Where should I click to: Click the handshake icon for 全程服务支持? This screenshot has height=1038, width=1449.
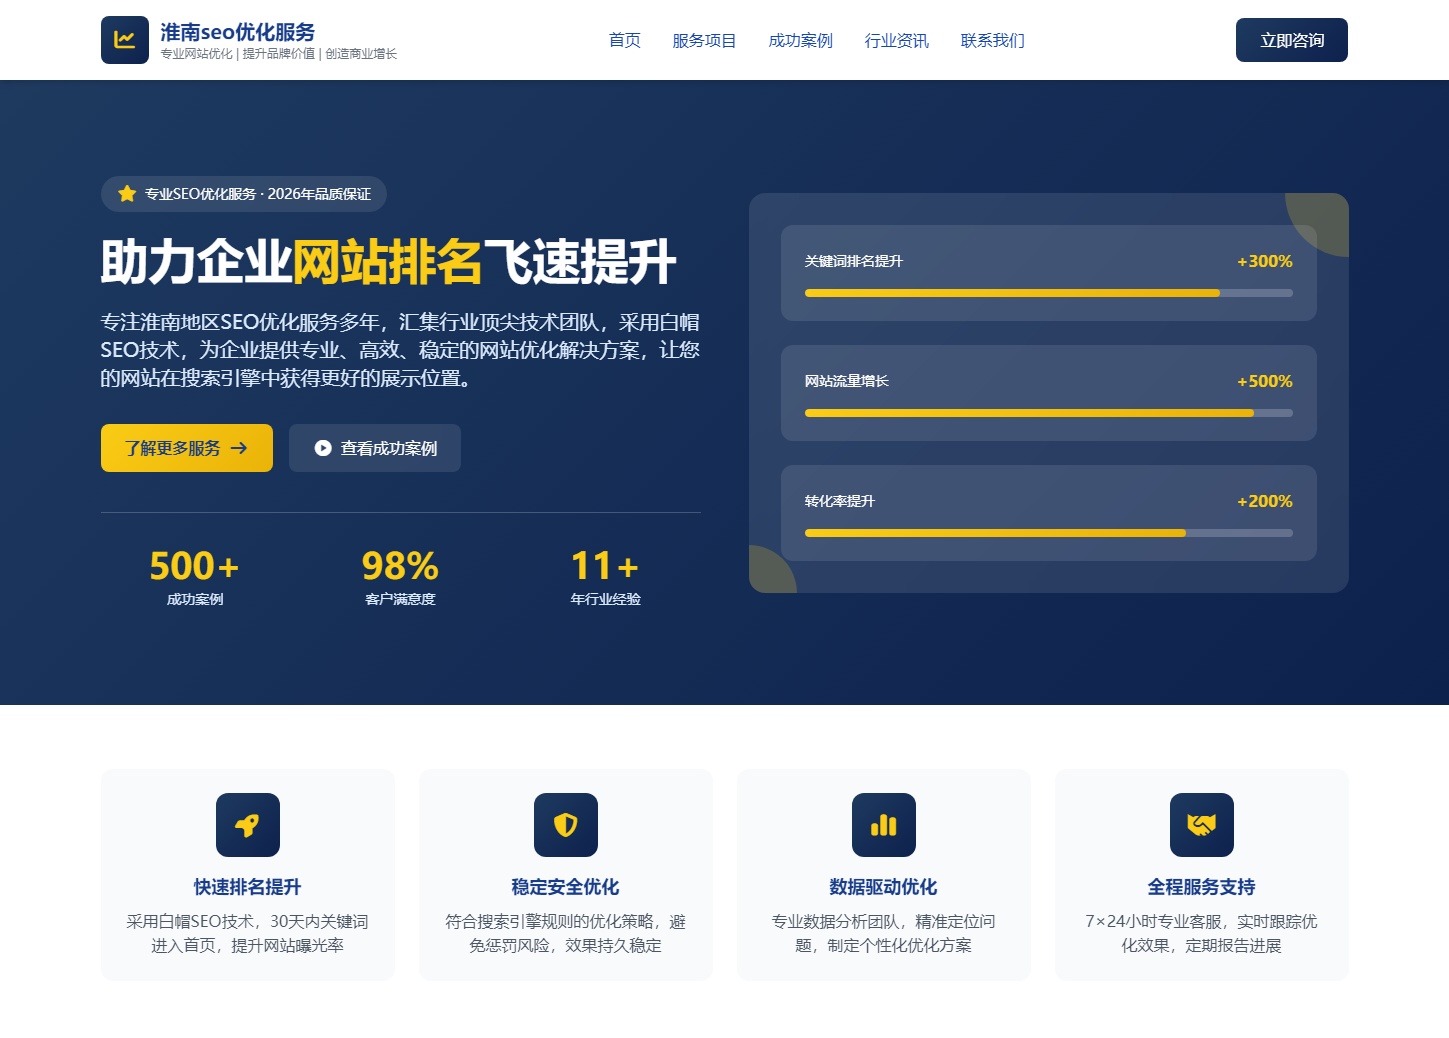(1201, 825)
